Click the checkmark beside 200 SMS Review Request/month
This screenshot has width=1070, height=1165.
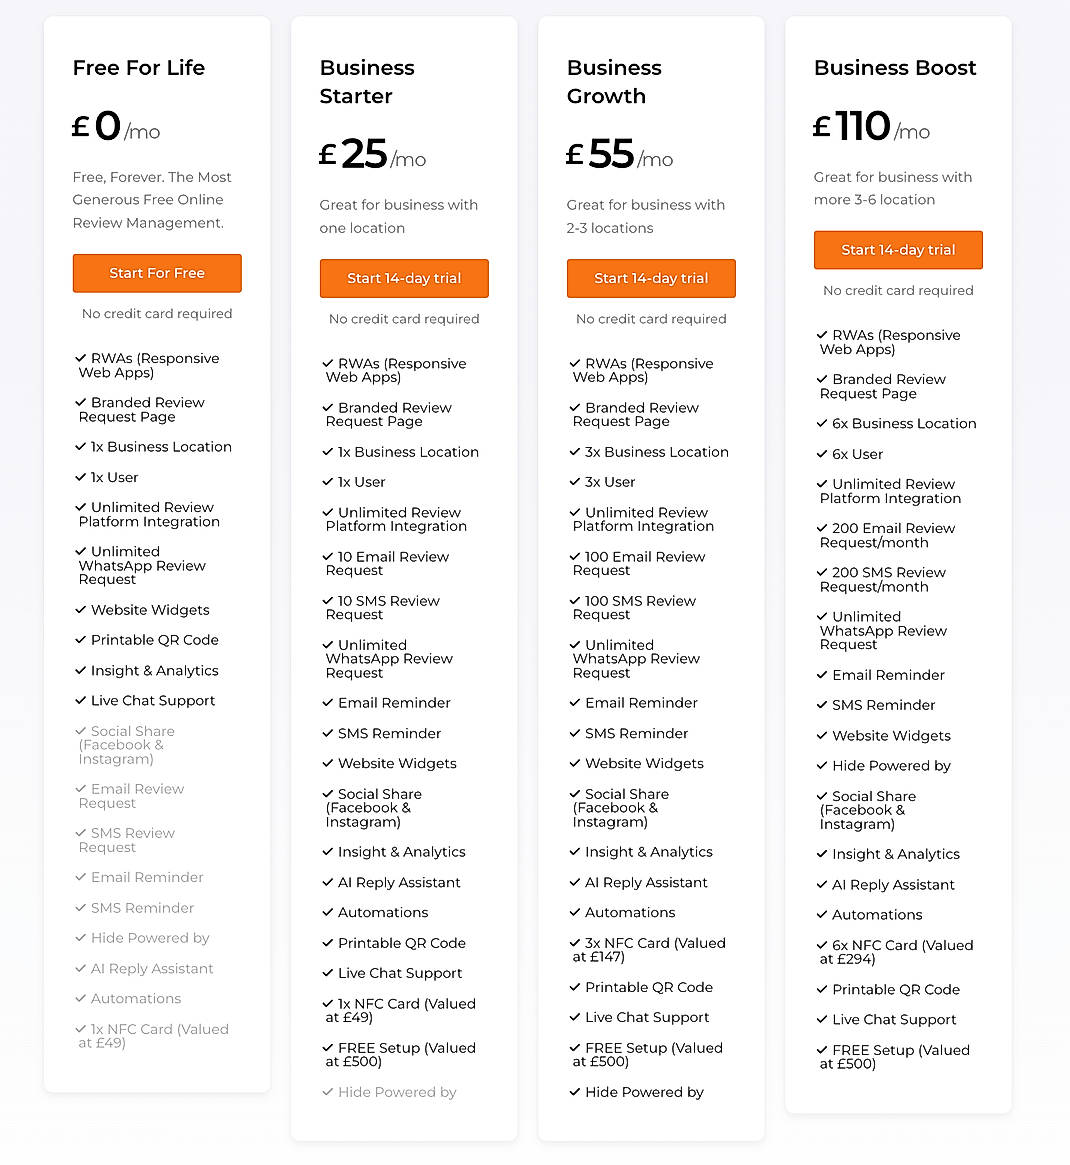821,573
